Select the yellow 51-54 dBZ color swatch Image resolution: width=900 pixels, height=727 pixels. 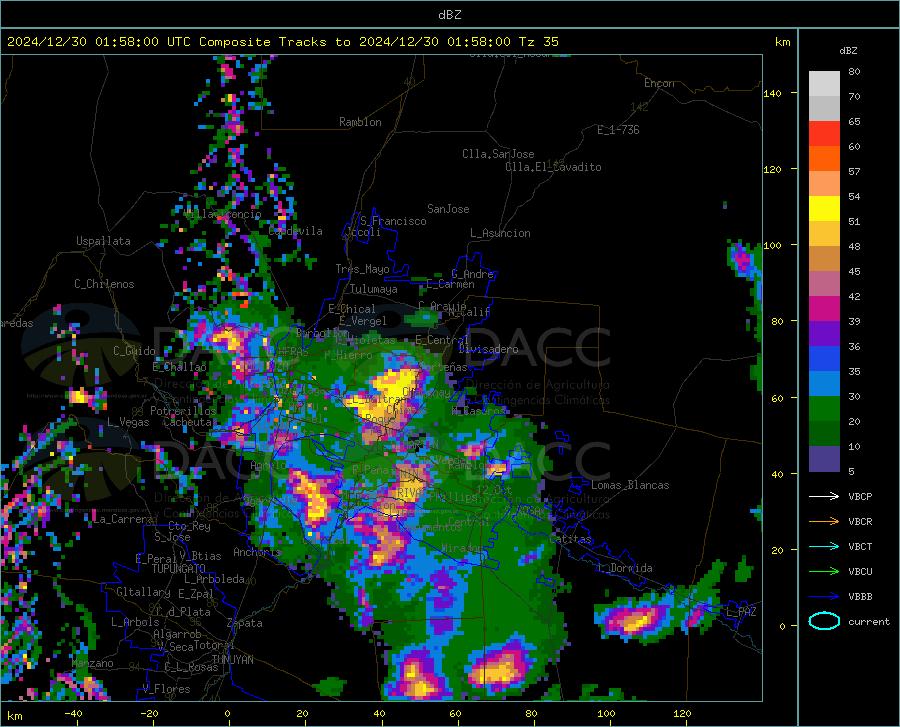[x=824, y=209]
